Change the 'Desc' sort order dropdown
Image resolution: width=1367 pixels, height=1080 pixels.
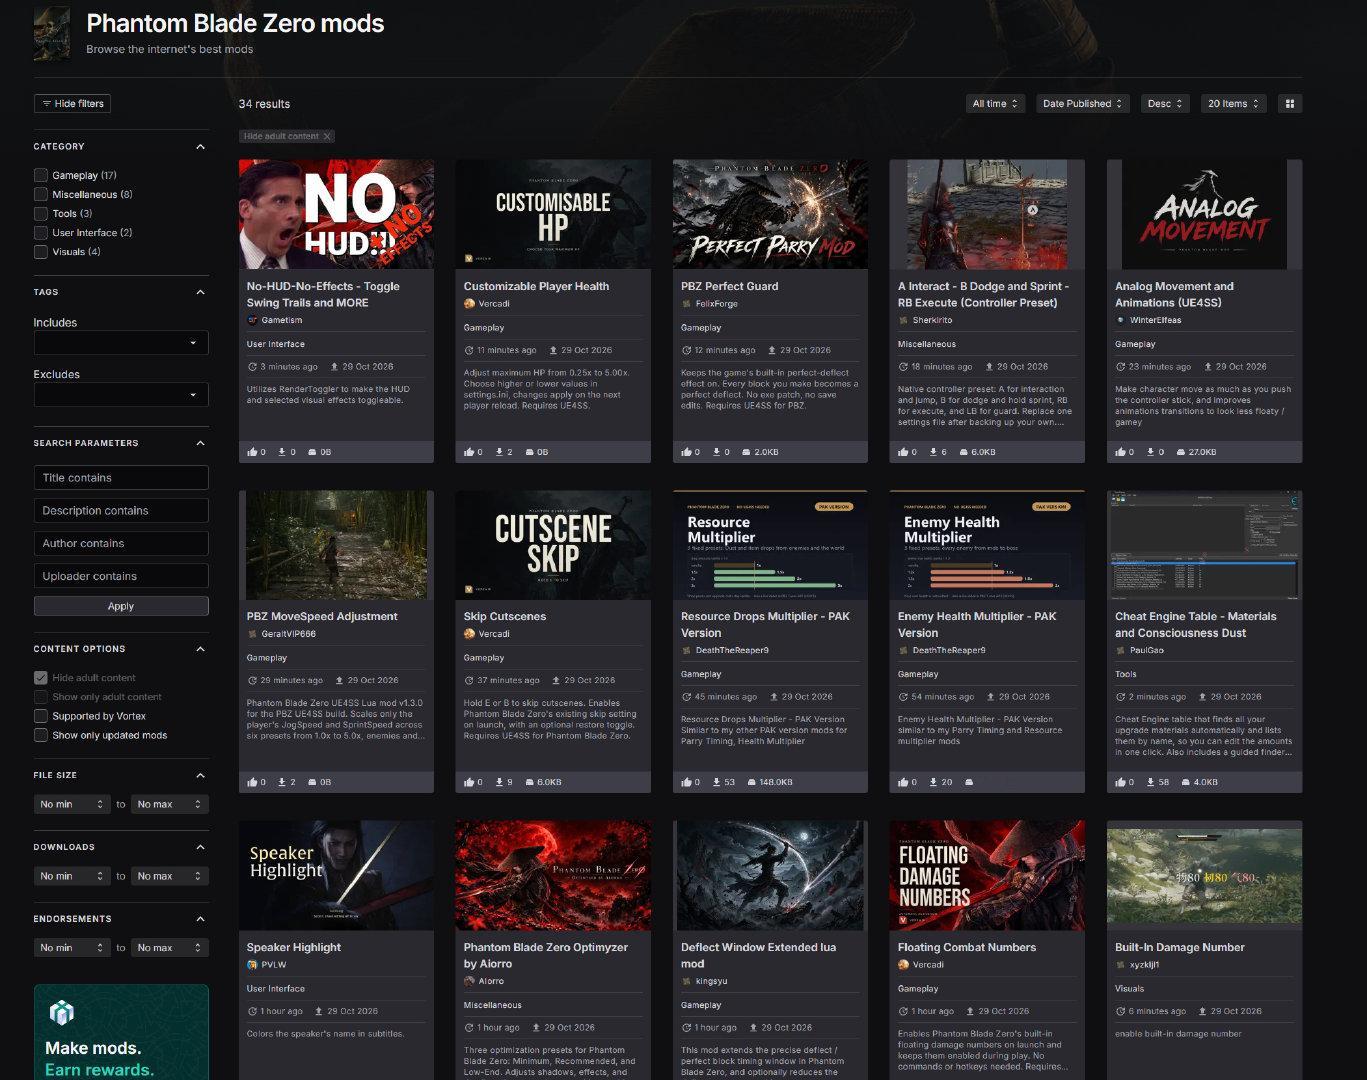point(1165,104)
